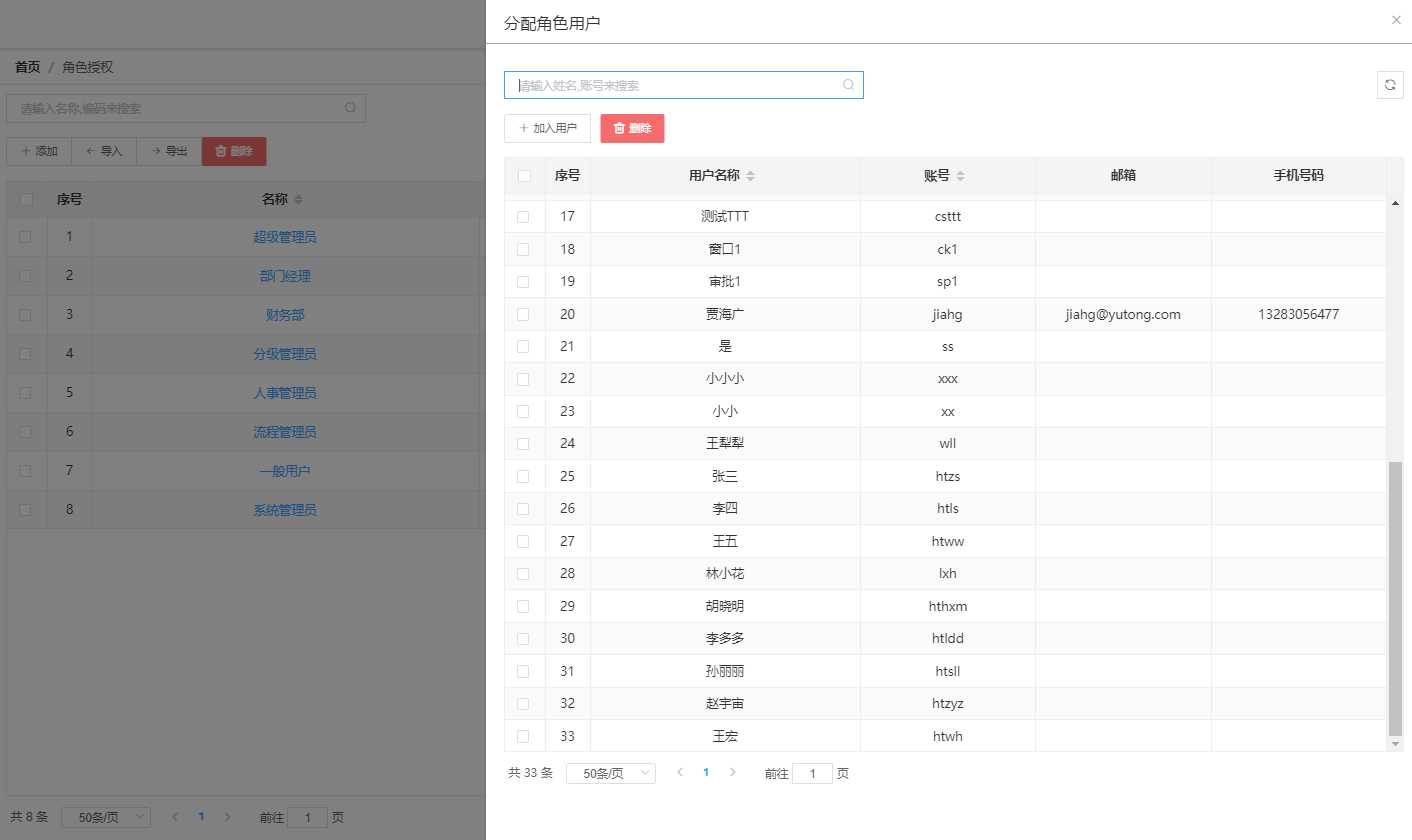Click the search magnifier icon in drawer

848,85
